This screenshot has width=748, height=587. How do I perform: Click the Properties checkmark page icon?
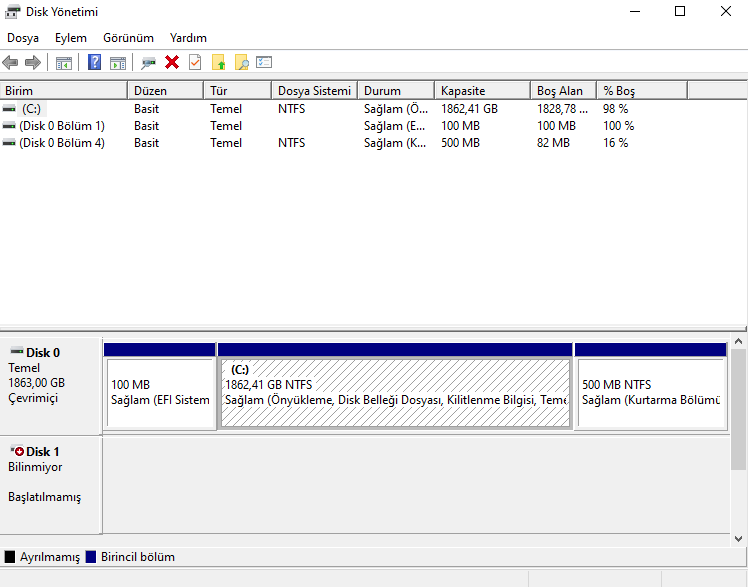[195, 62]
